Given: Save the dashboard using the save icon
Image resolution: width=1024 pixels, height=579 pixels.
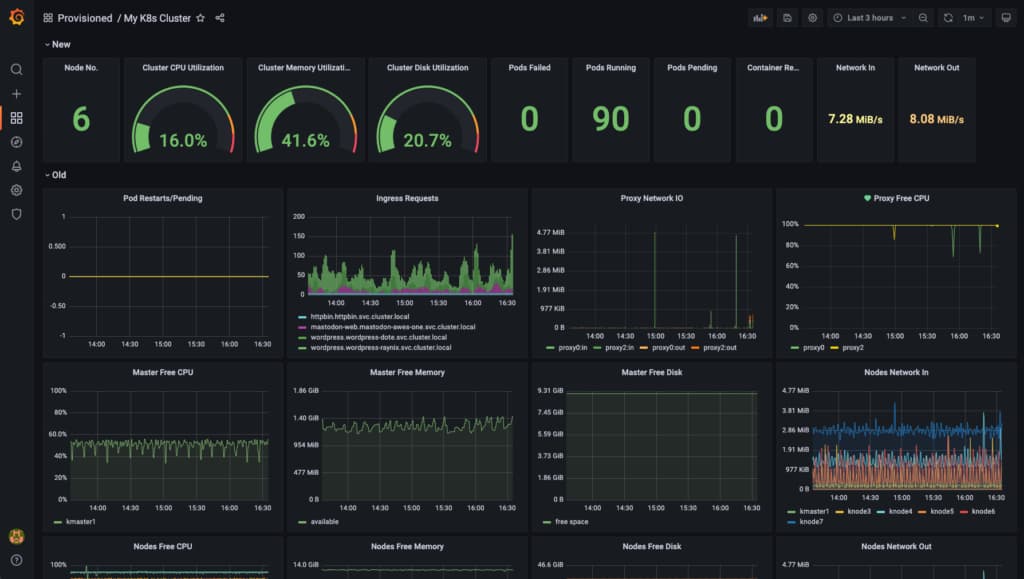Looking at the screenshot, I should tap(786, 17).
